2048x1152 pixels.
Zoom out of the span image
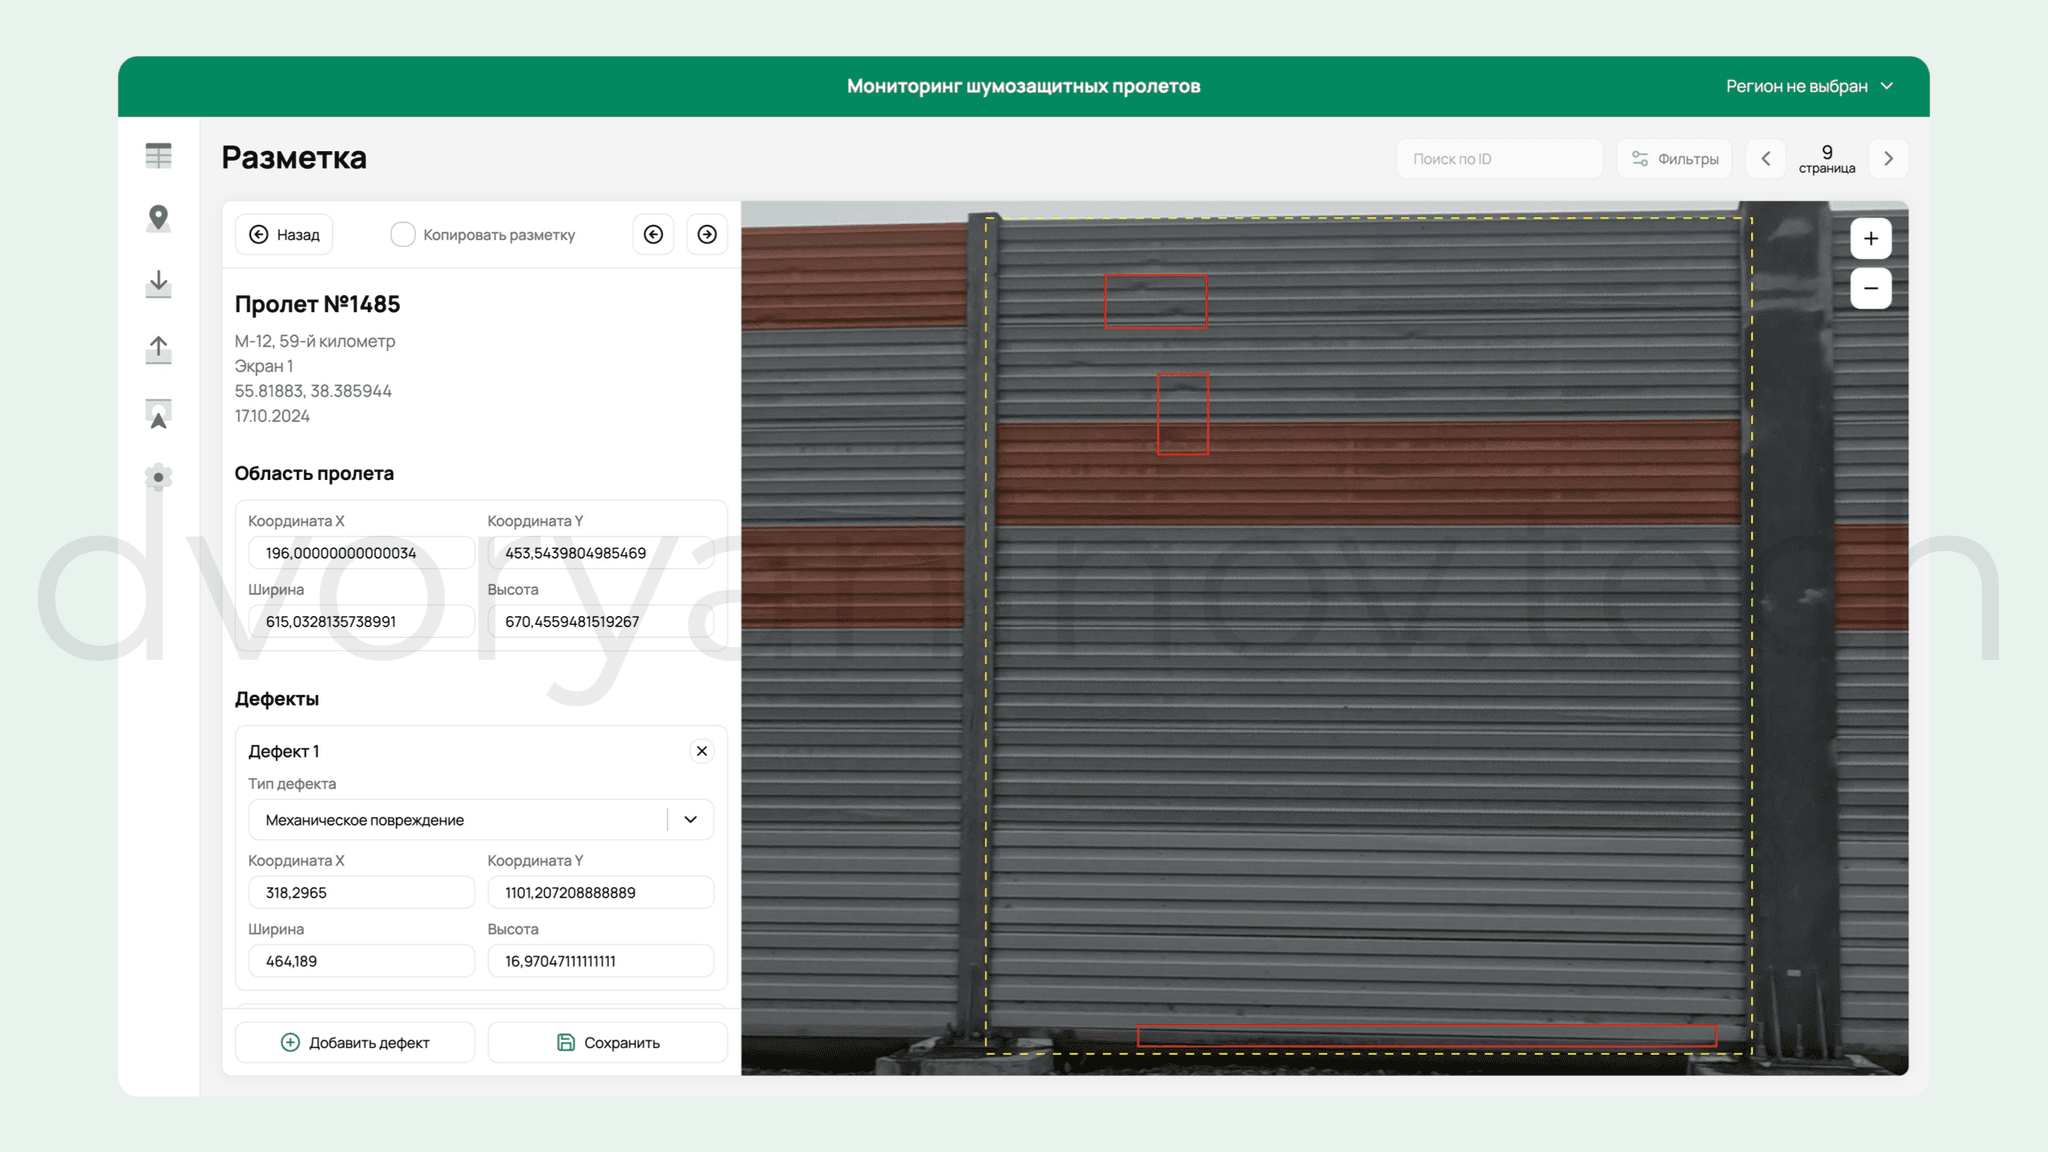(x=1870, y=289)
